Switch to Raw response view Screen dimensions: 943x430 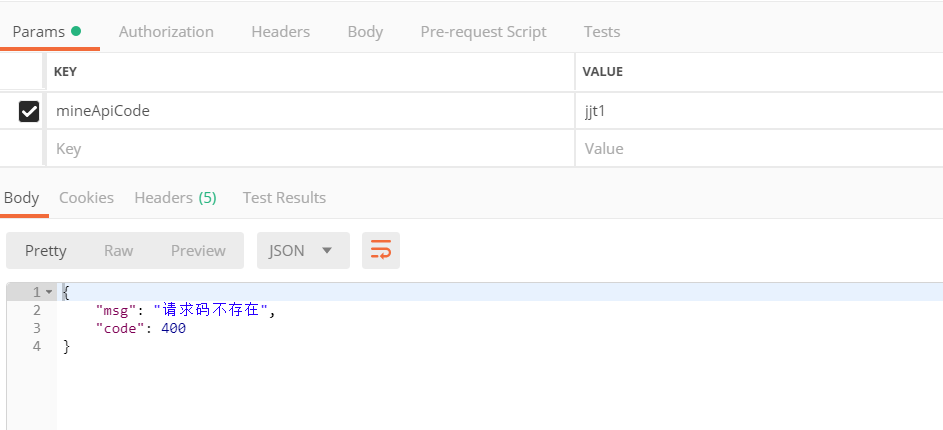pyautogui.click(x=118, y=251)
